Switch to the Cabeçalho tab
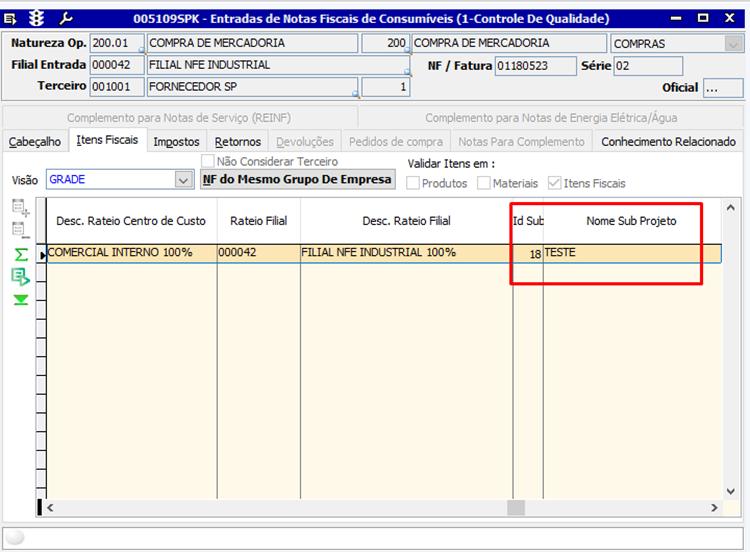750x552 pixels. [35, 142]
